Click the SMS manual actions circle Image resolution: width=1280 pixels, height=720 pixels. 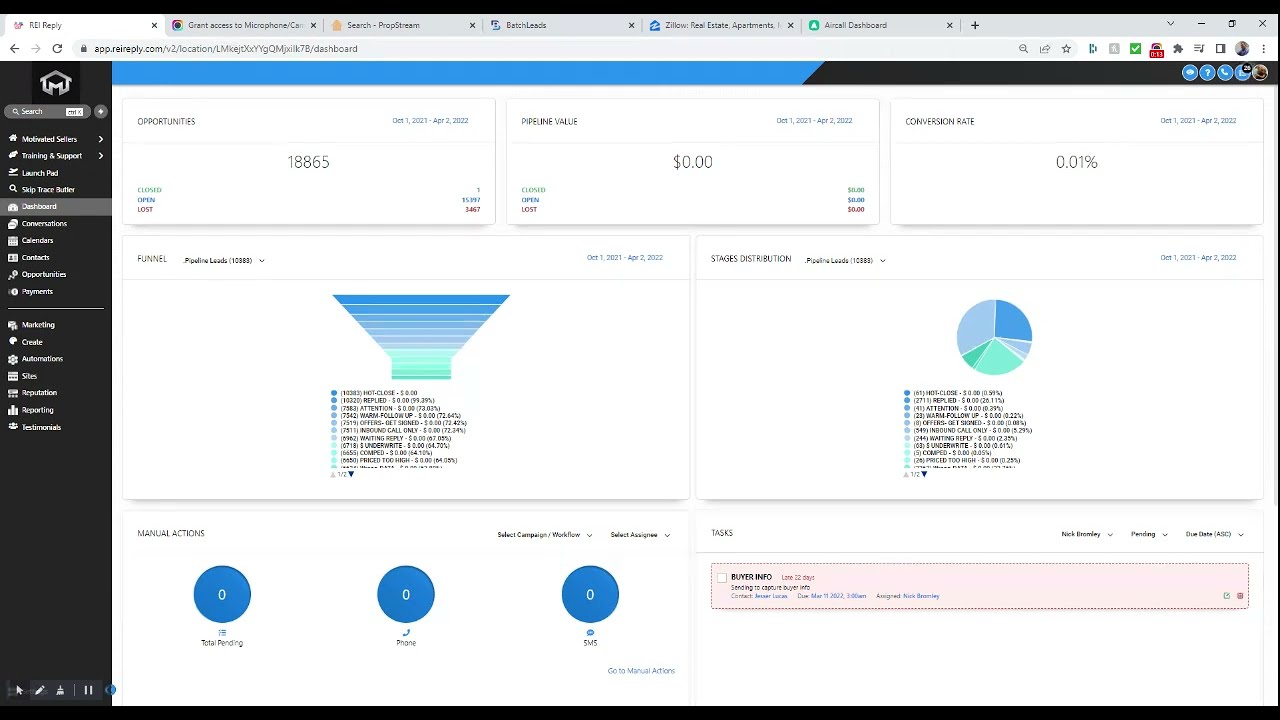(590, 595)
